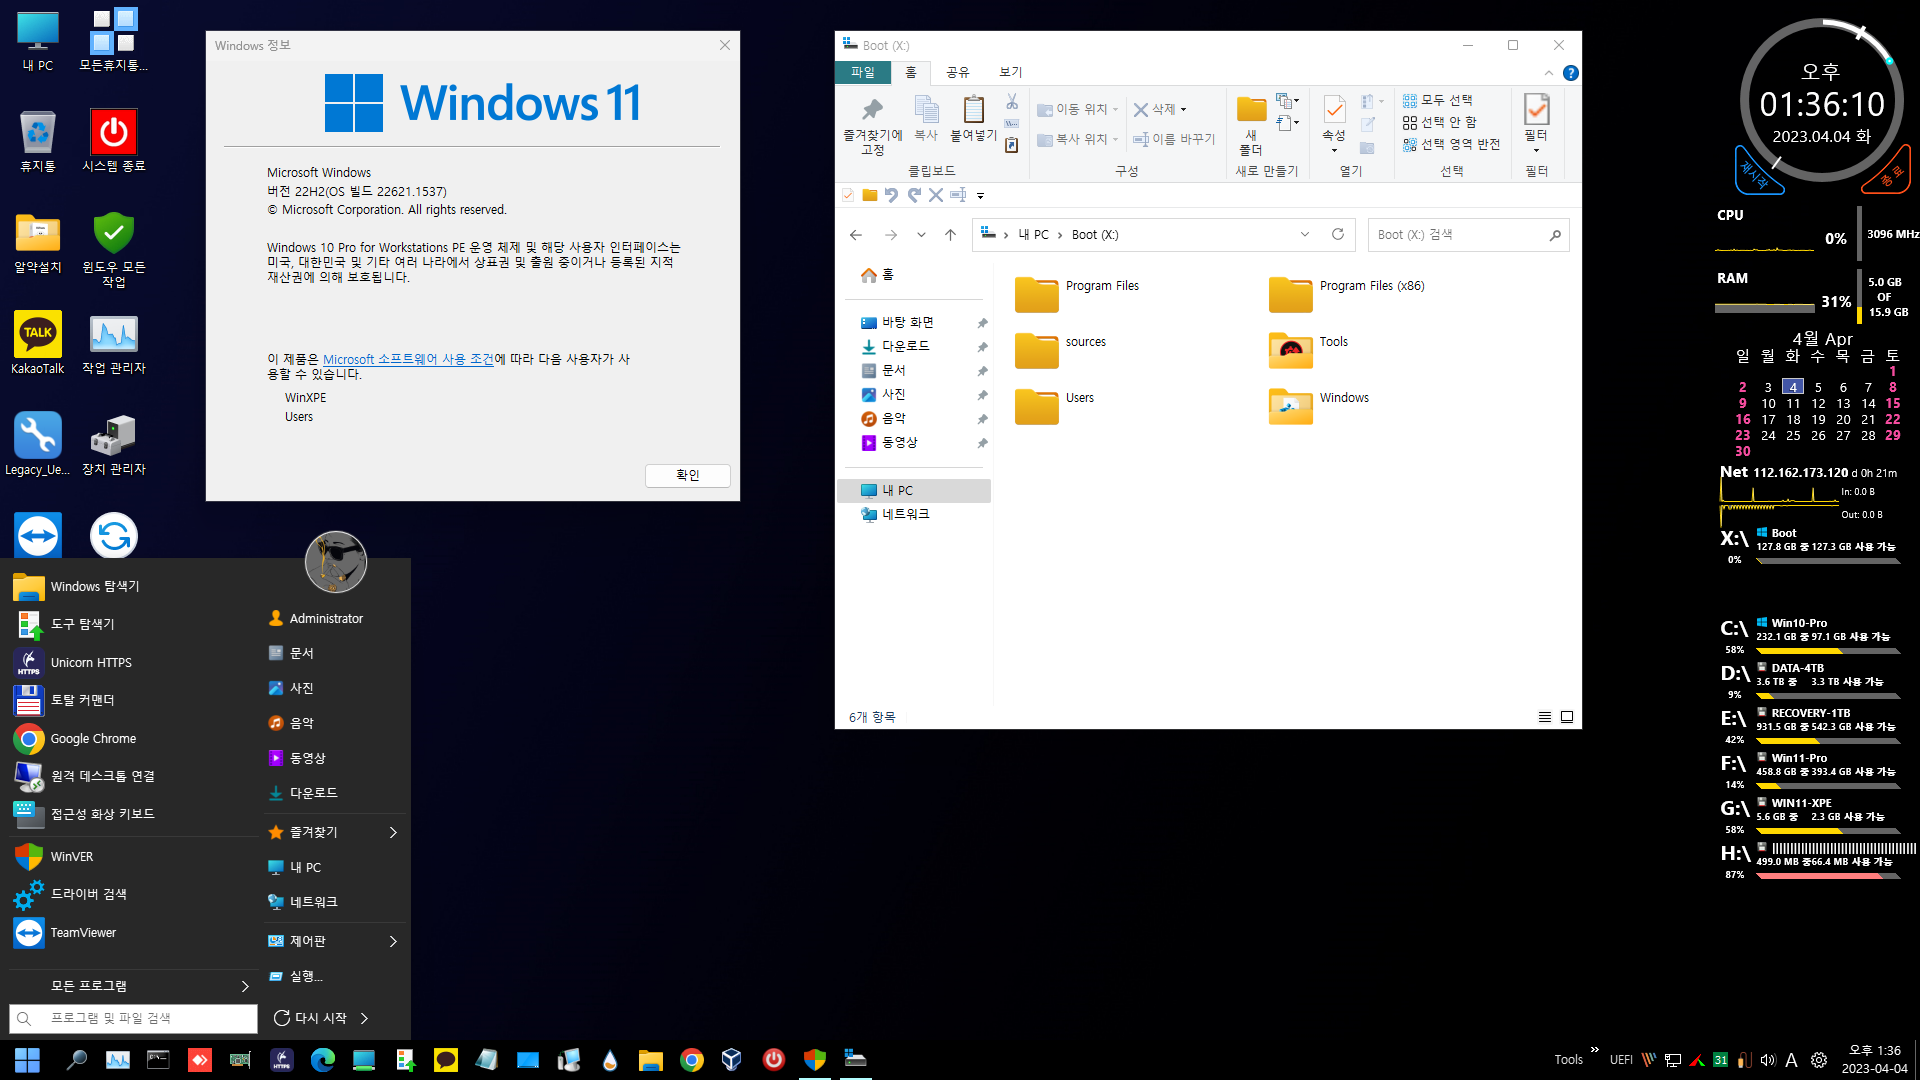
Task: Toggle pin for 바탕 화면 in navigation pane
Action: point(982,323)
